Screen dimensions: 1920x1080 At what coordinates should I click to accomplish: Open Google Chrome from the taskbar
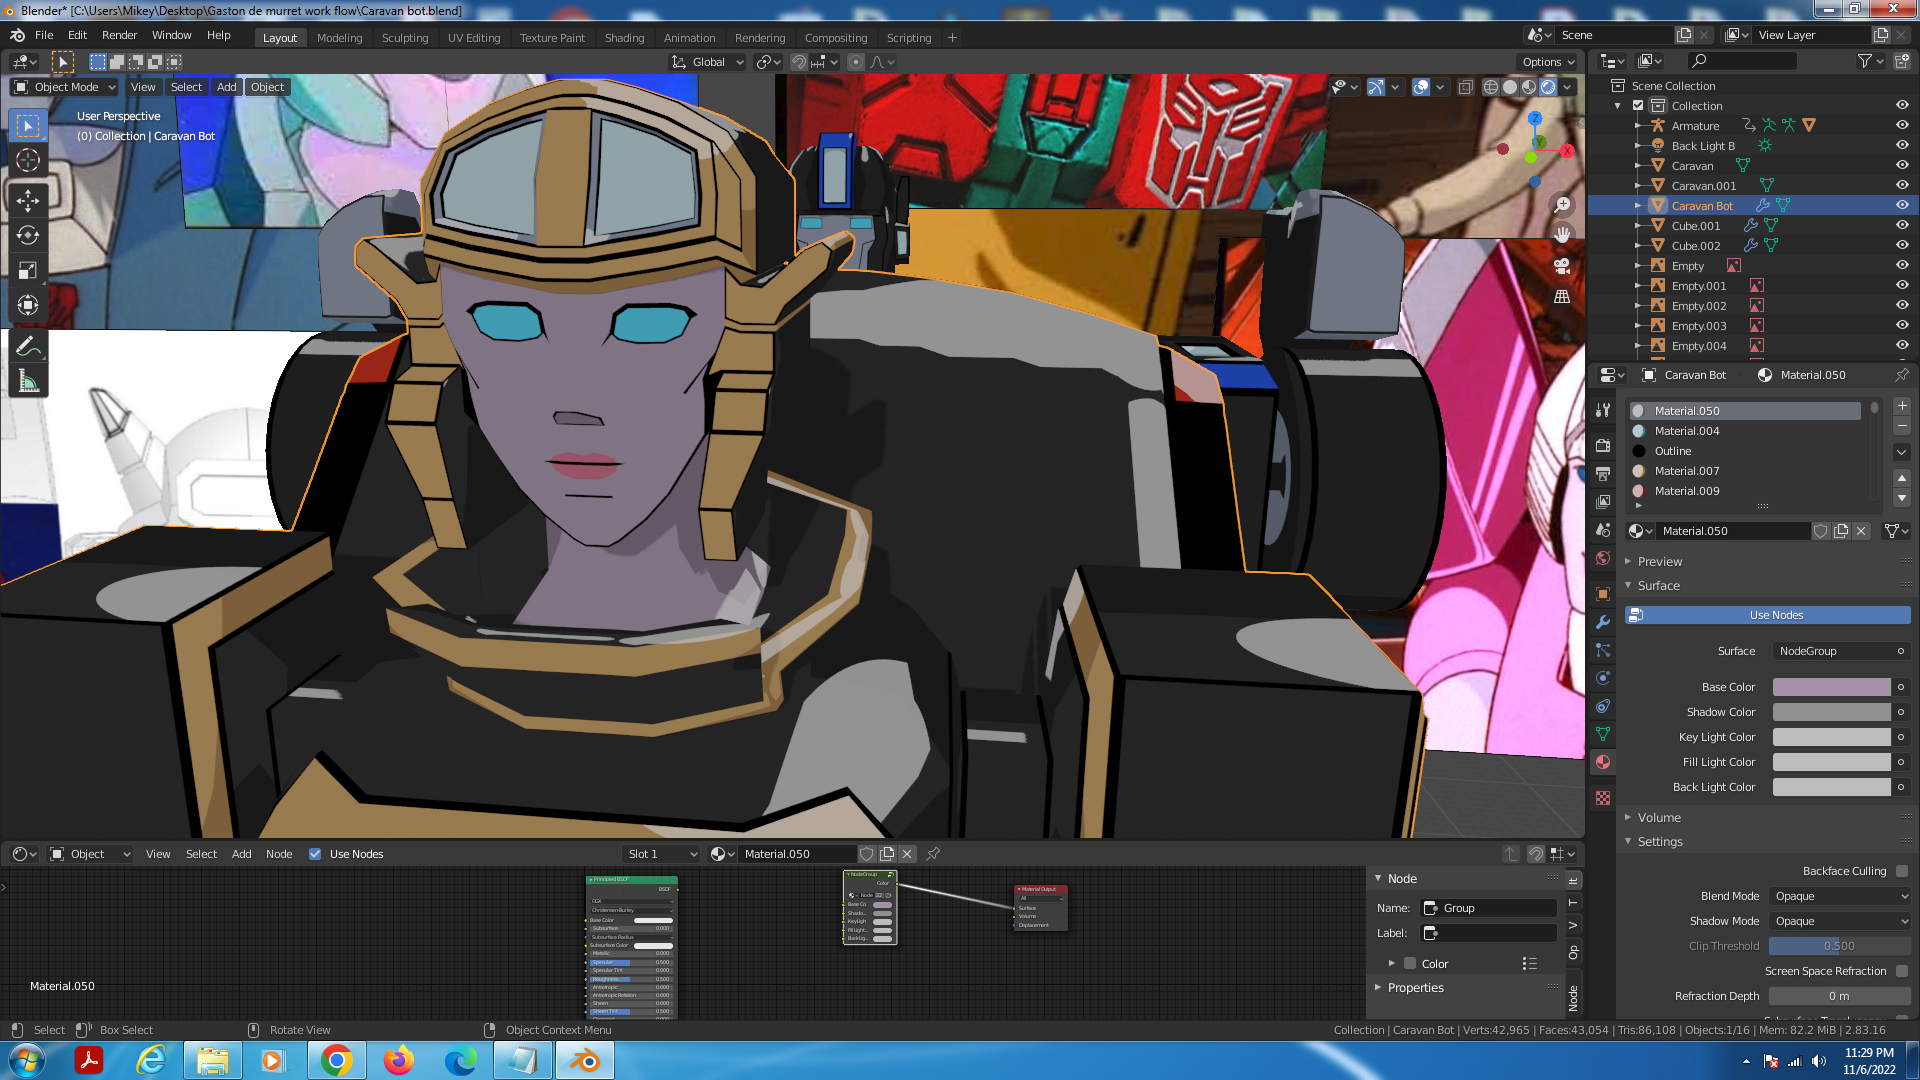click(337, 1060)
